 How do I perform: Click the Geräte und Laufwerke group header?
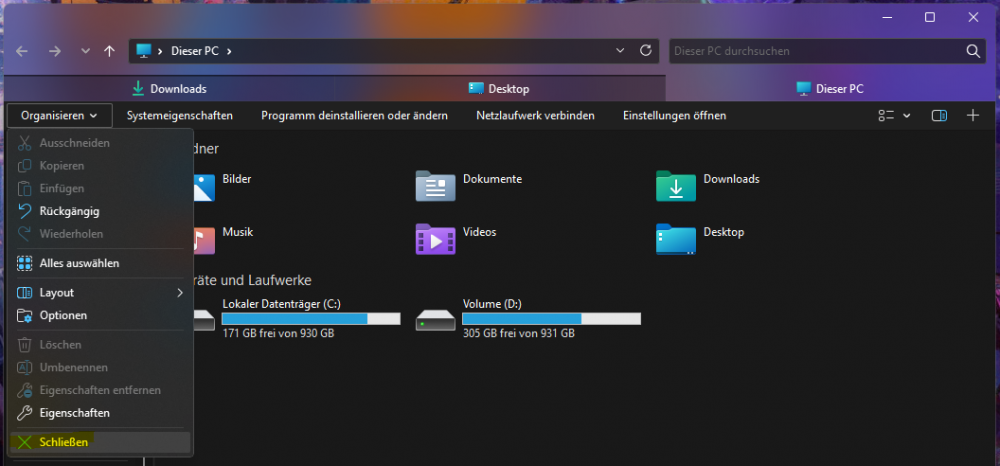tap(252, 280)
